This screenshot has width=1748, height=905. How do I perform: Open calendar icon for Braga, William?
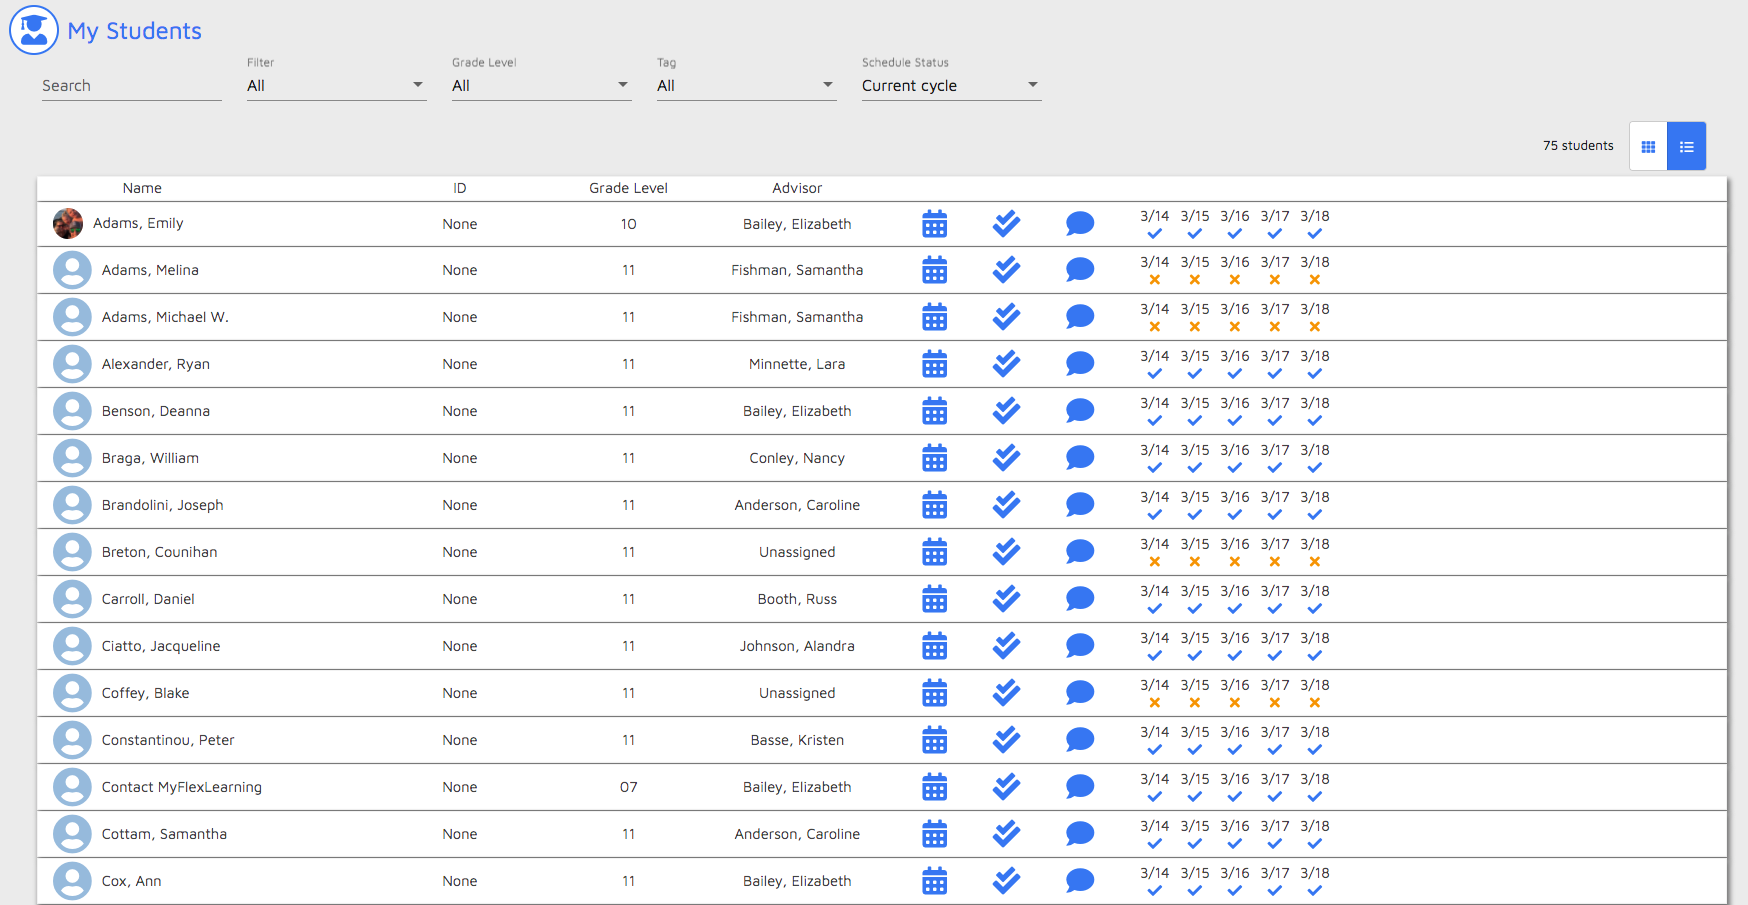tap(934, 458)
